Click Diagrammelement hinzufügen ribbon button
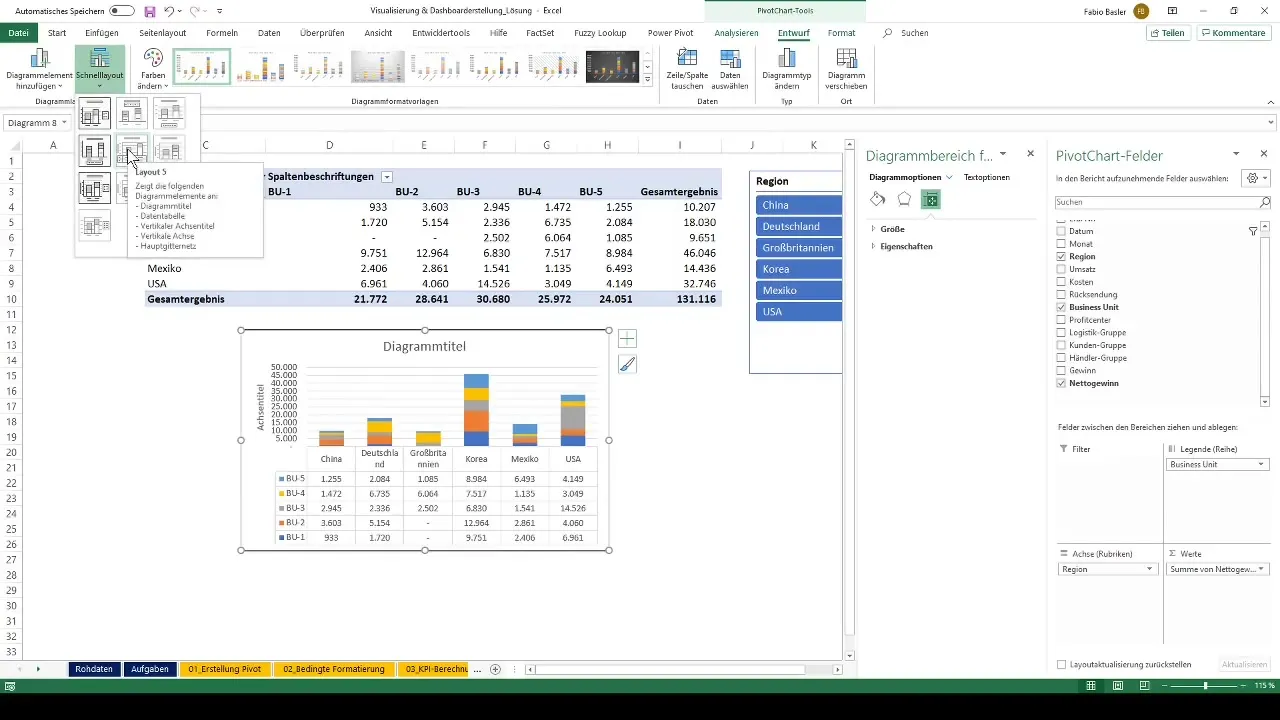This screenshot has height=720, width=1280. 40,68
